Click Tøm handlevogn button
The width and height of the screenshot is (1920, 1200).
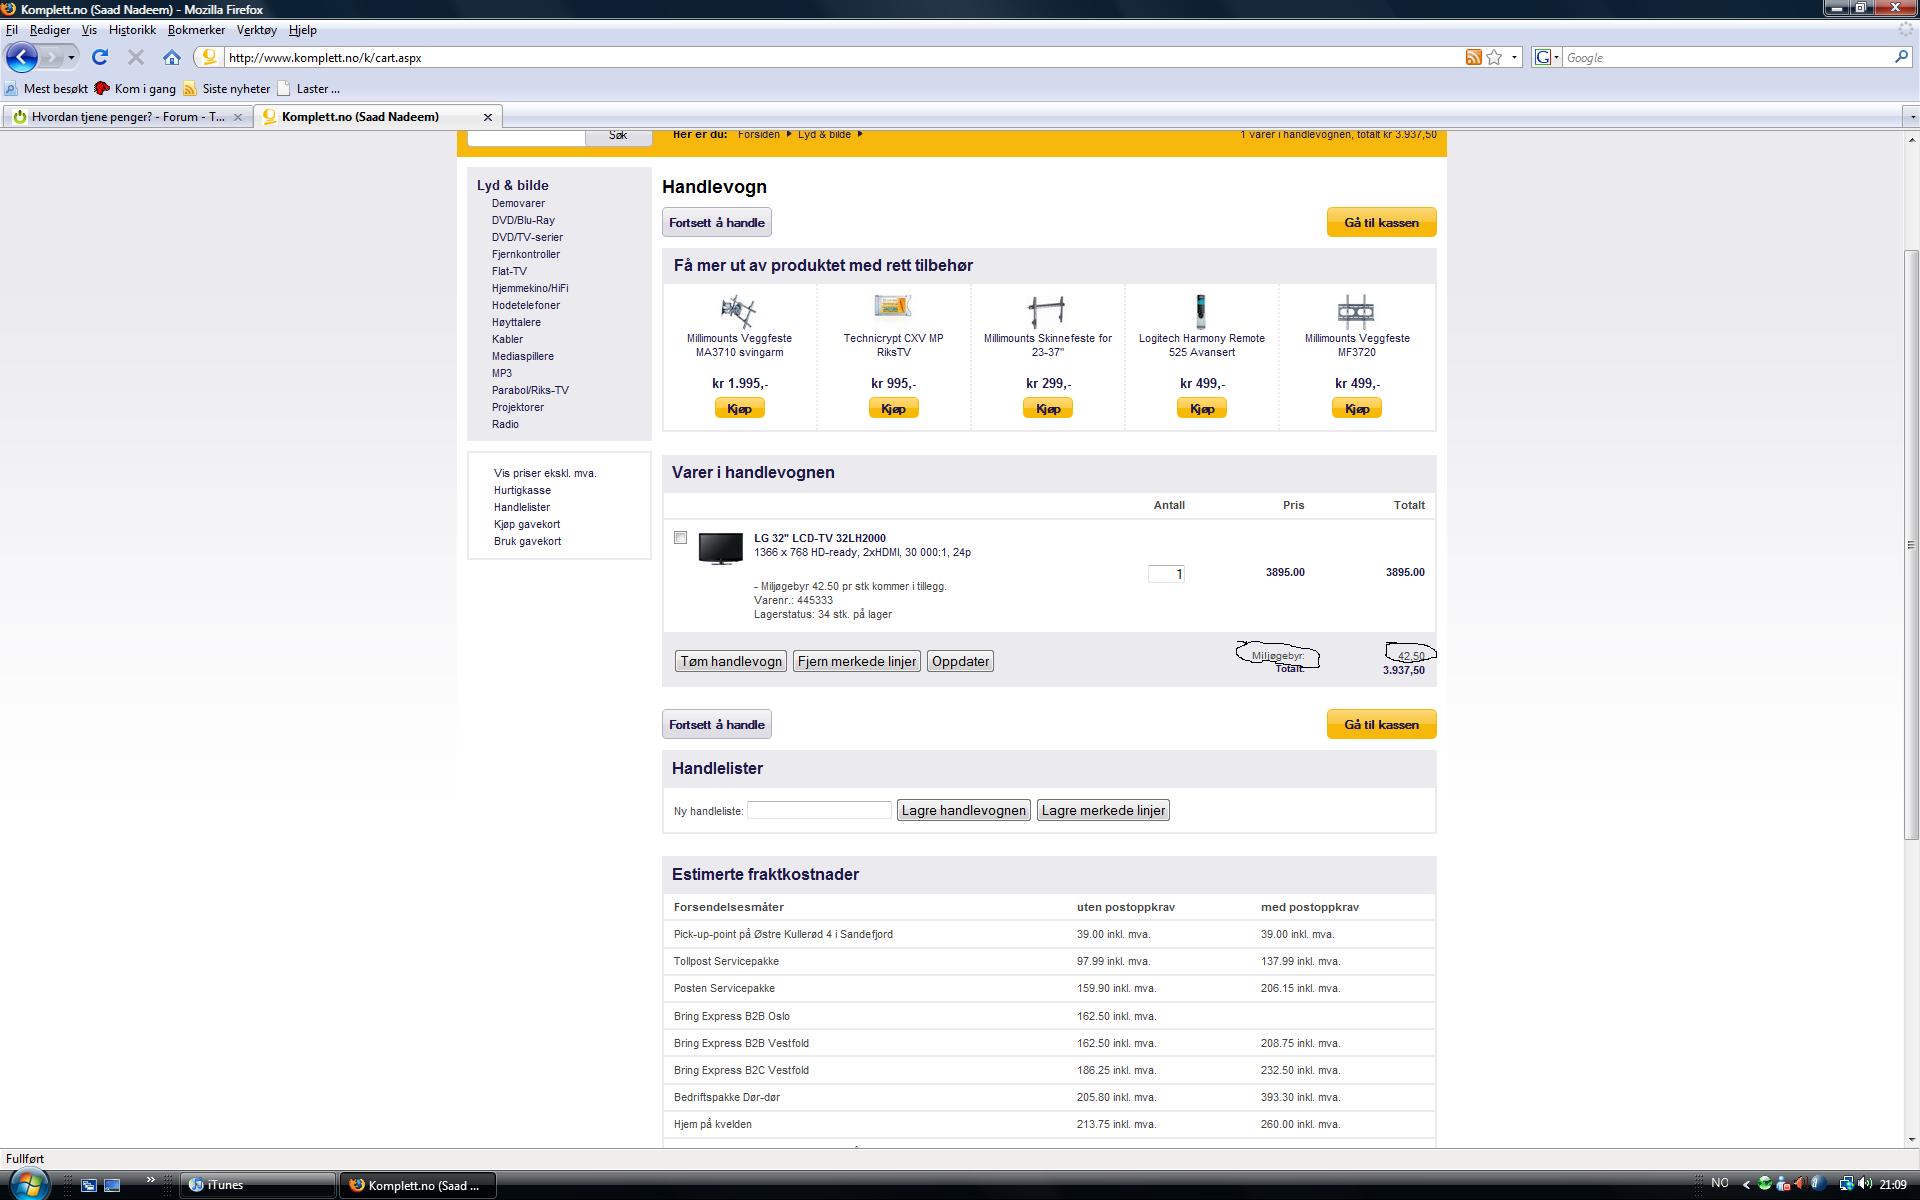click(x=730, y=661)
